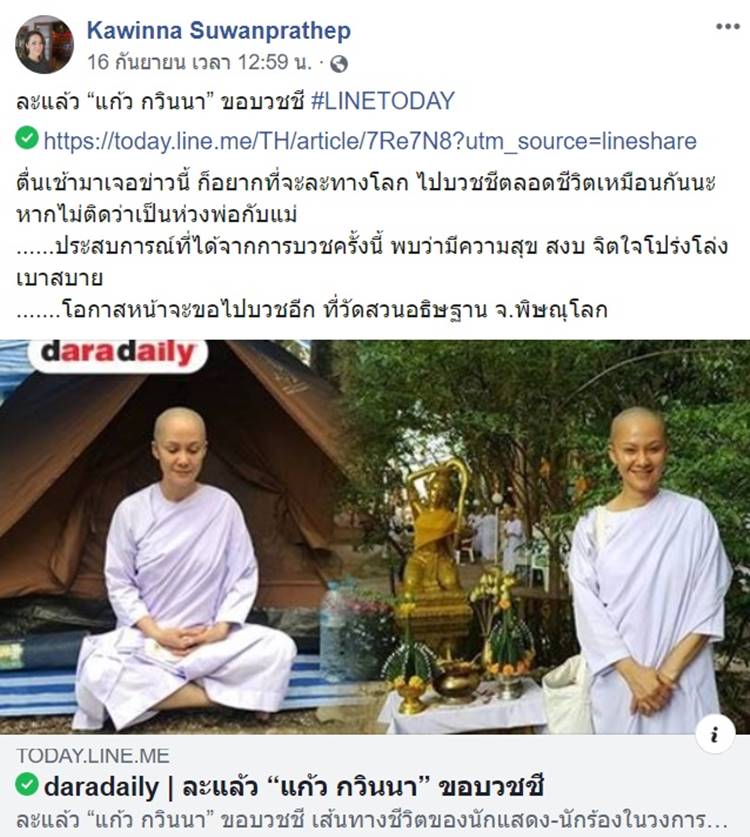The height and width of the screenshot is (837, 750).
Task: Click the TODAY.LINE.ME source domain
Action: coord(93,756)
